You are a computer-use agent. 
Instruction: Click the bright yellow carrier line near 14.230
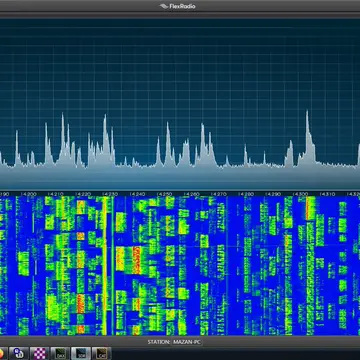[x=105, y=267]
